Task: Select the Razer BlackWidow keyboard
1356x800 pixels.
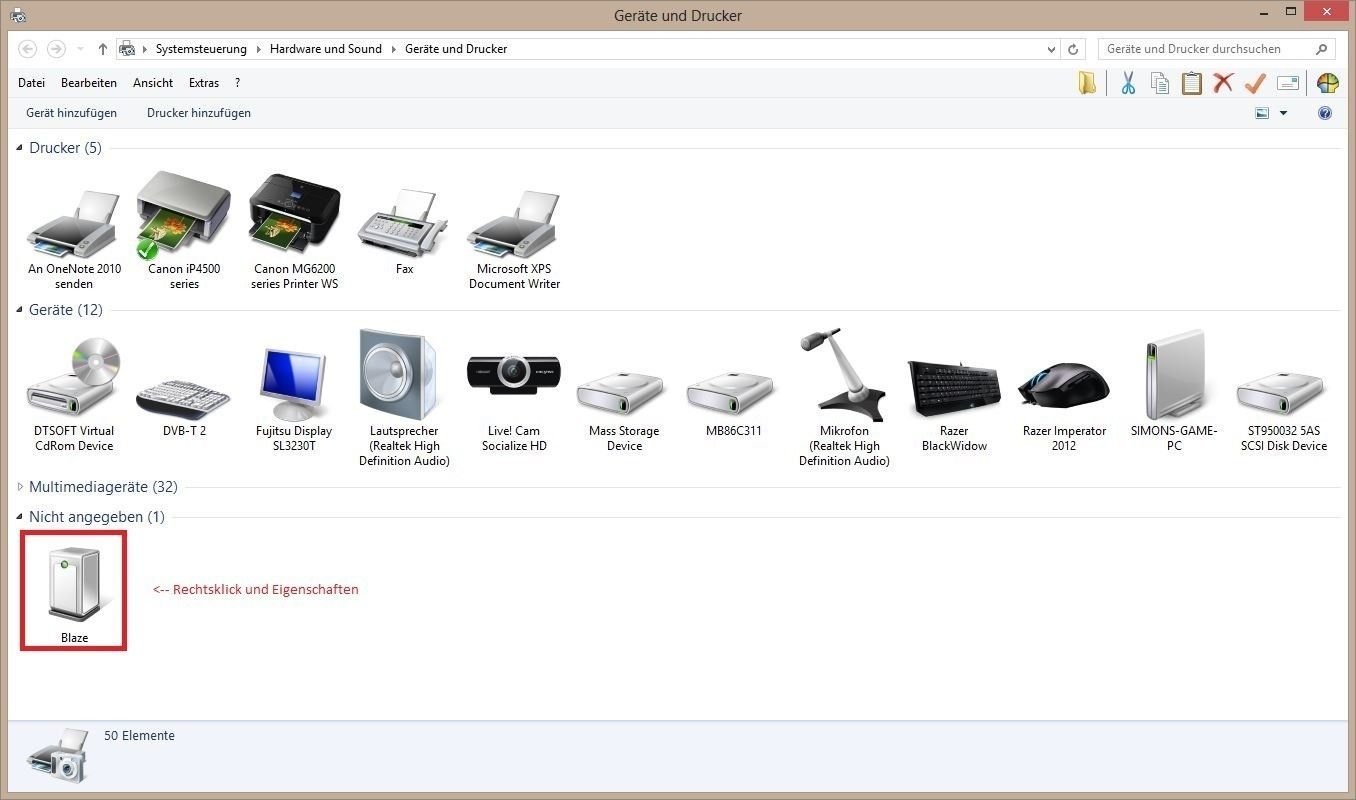Action: point(954,405)
